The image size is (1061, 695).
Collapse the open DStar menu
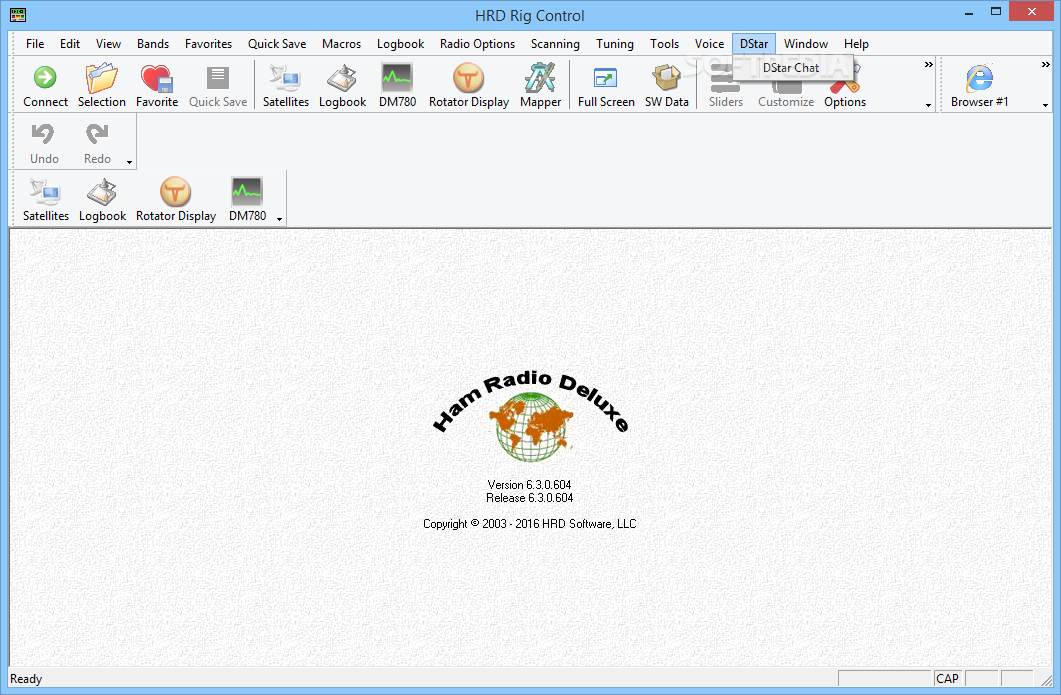click(x=754, y=44)
